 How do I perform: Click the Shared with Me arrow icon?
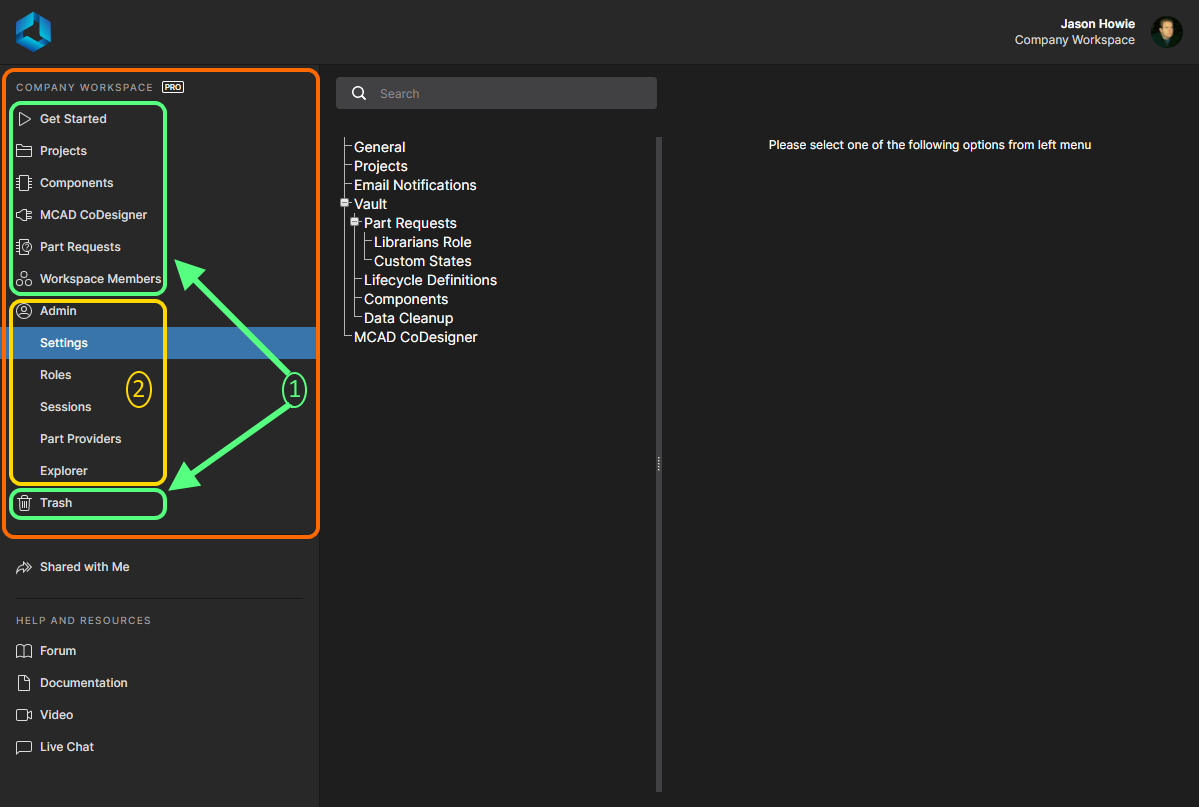pos(24,567)
